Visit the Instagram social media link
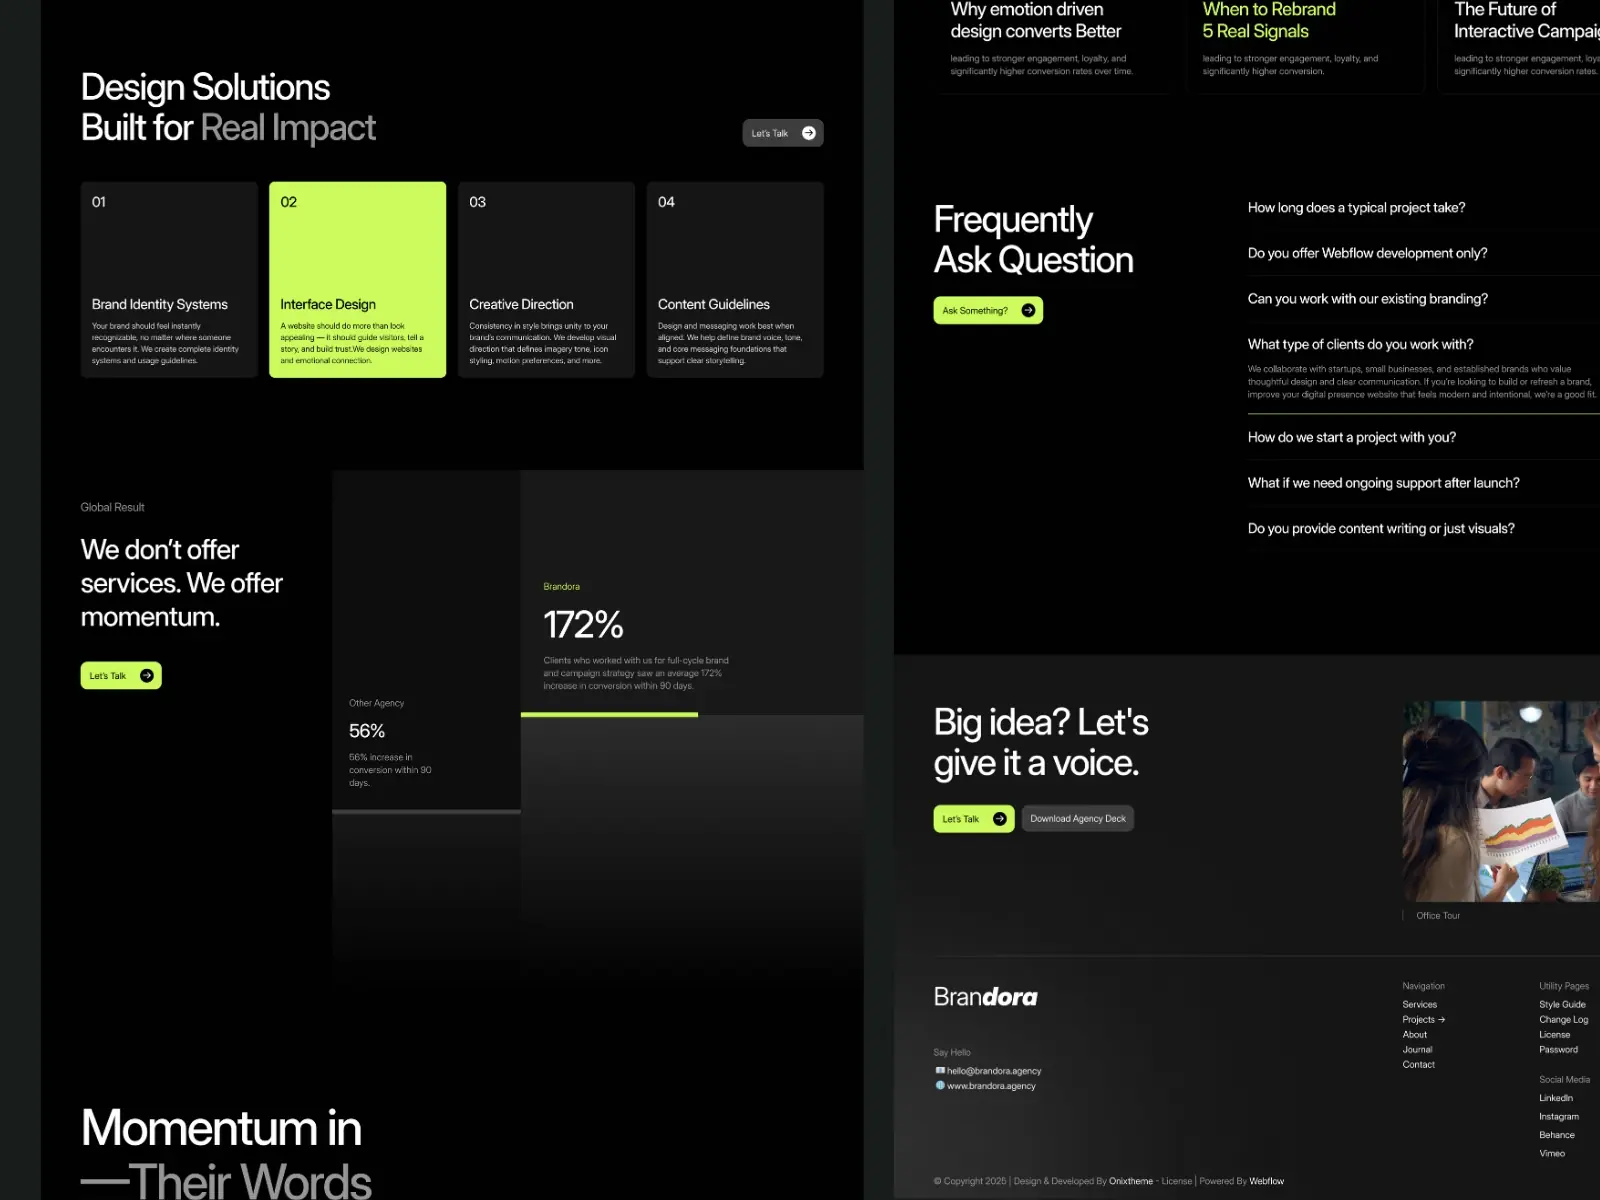The width and height of the screenshot is (1600, 1200). click(x=1558, y=1117)
